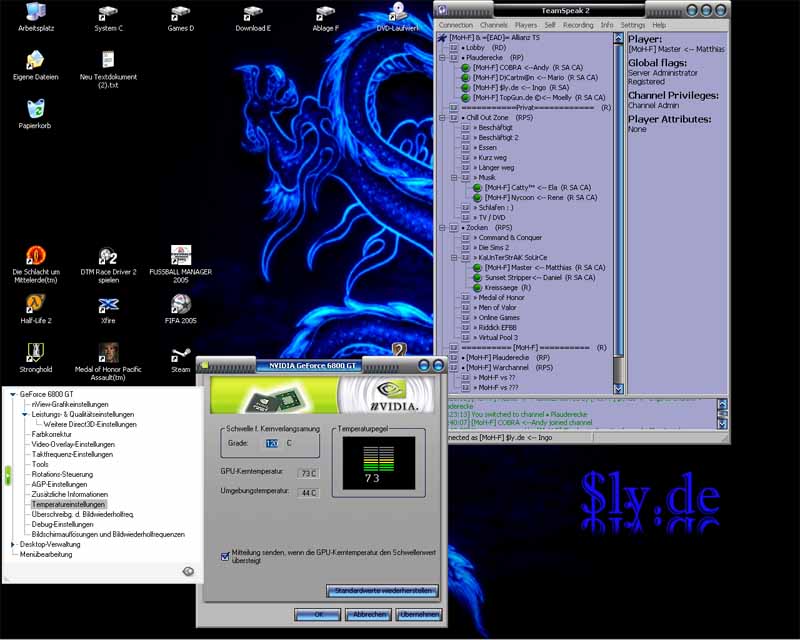This screenshot has height=640, width=800.
Task: Collapse the GeForce 6800 GT tree node
Action: coord(13,394)
